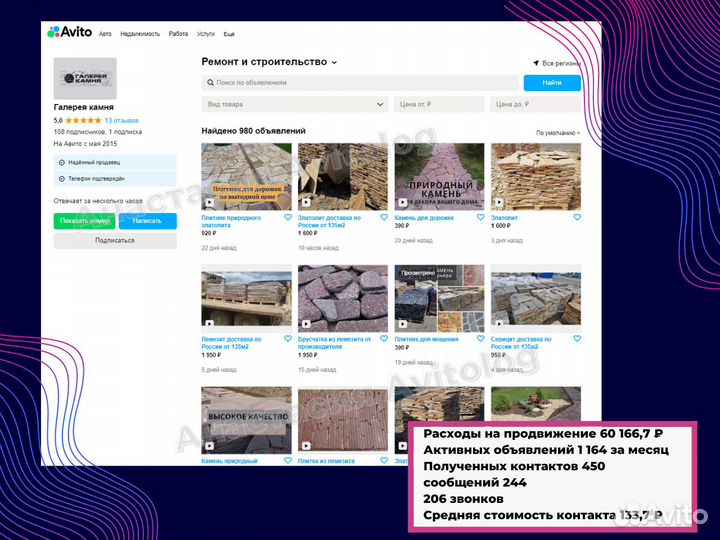This screenshot has width=720, height=540.
Task: Click heart icon on 'Лемезит доставка' listing
Action: point(287,339)
